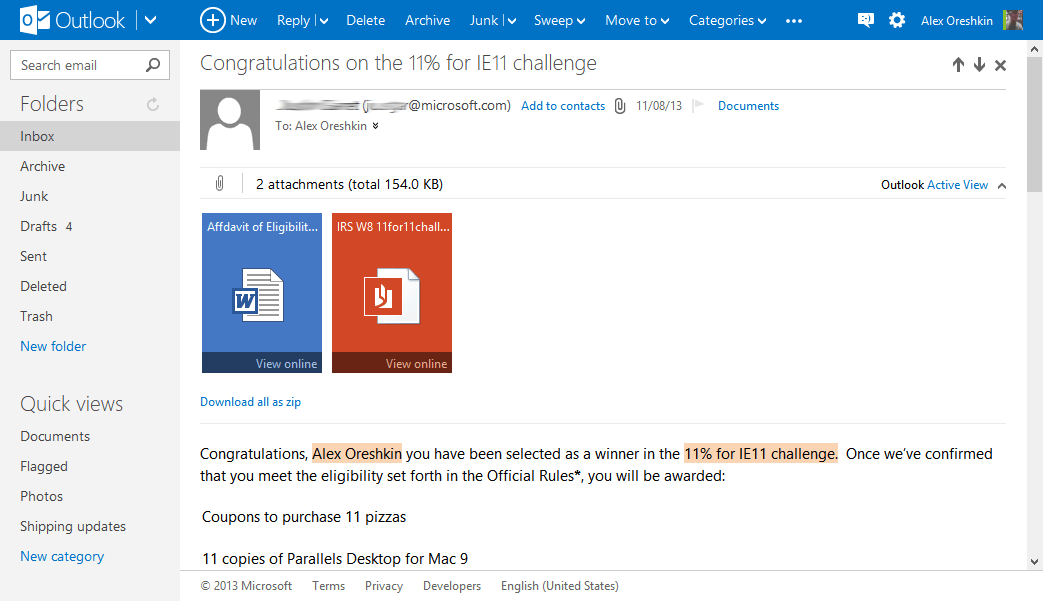Collapse the attachments Active View panel
This screenshot has height=601, width=1043.
click(1002, 185)
